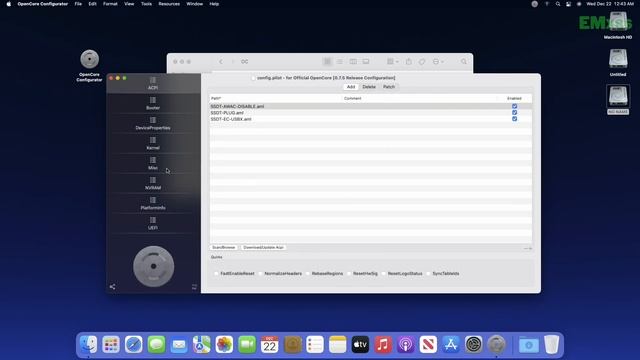This screenshot has height=360, width=640.
Task: Select the SSDT-PLUG.aml row
Action: [x=371, y=112]
